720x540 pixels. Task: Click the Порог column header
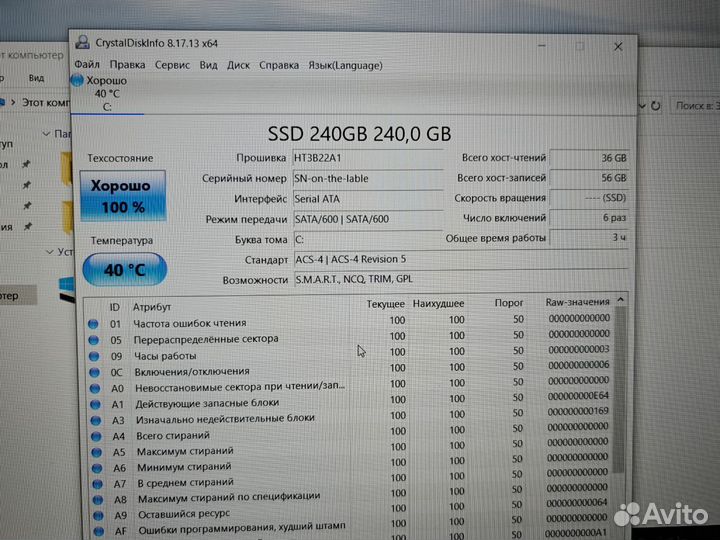pyautogui.click(x=509, y=303)
